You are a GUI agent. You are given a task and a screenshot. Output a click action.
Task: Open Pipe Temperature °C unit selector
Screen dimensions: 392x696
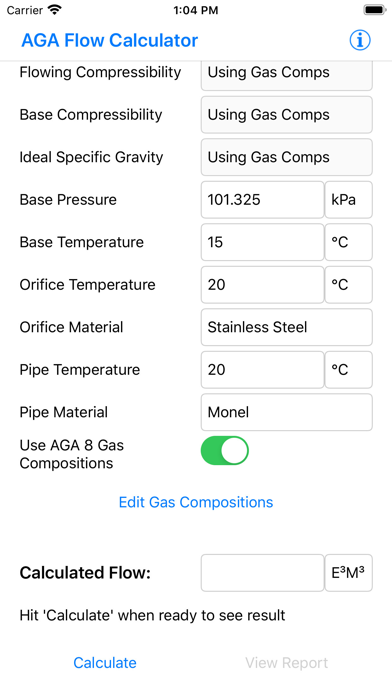point(348,370)
